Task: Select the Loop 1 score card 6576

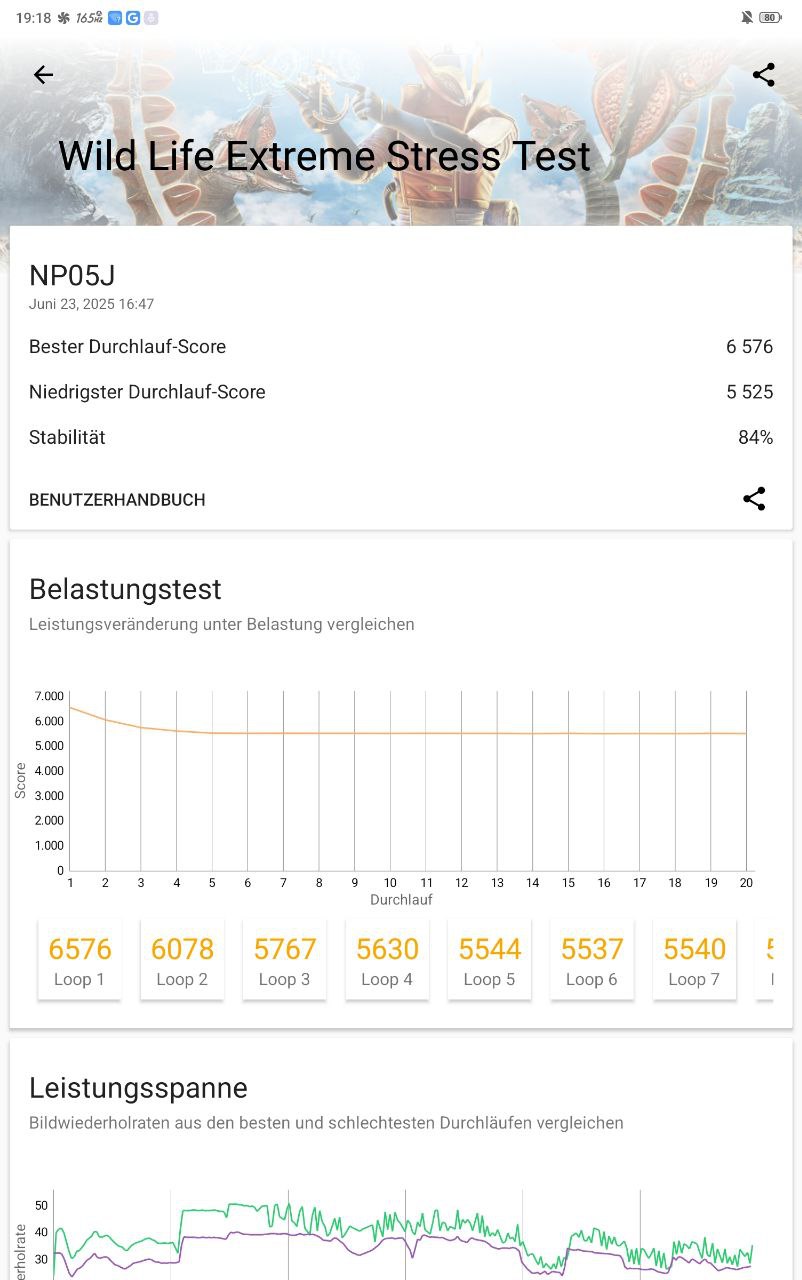Action: (x=80, y=960)
